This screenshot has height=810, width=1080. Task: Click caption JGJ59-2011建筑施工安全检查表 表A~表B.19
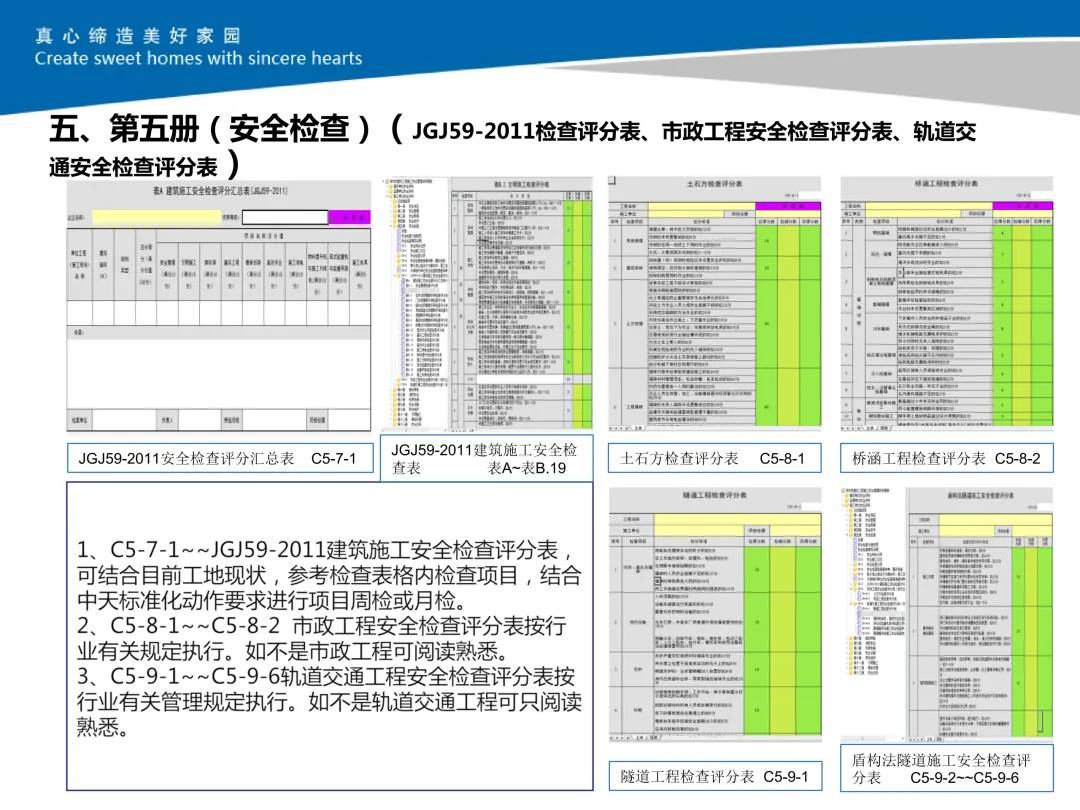click(486, 459)
